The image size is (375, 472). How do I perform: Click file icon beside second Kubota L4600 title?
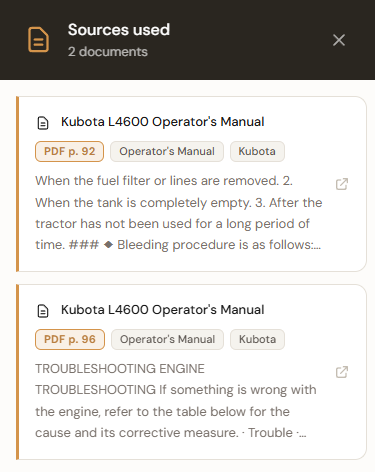(43, 311)
